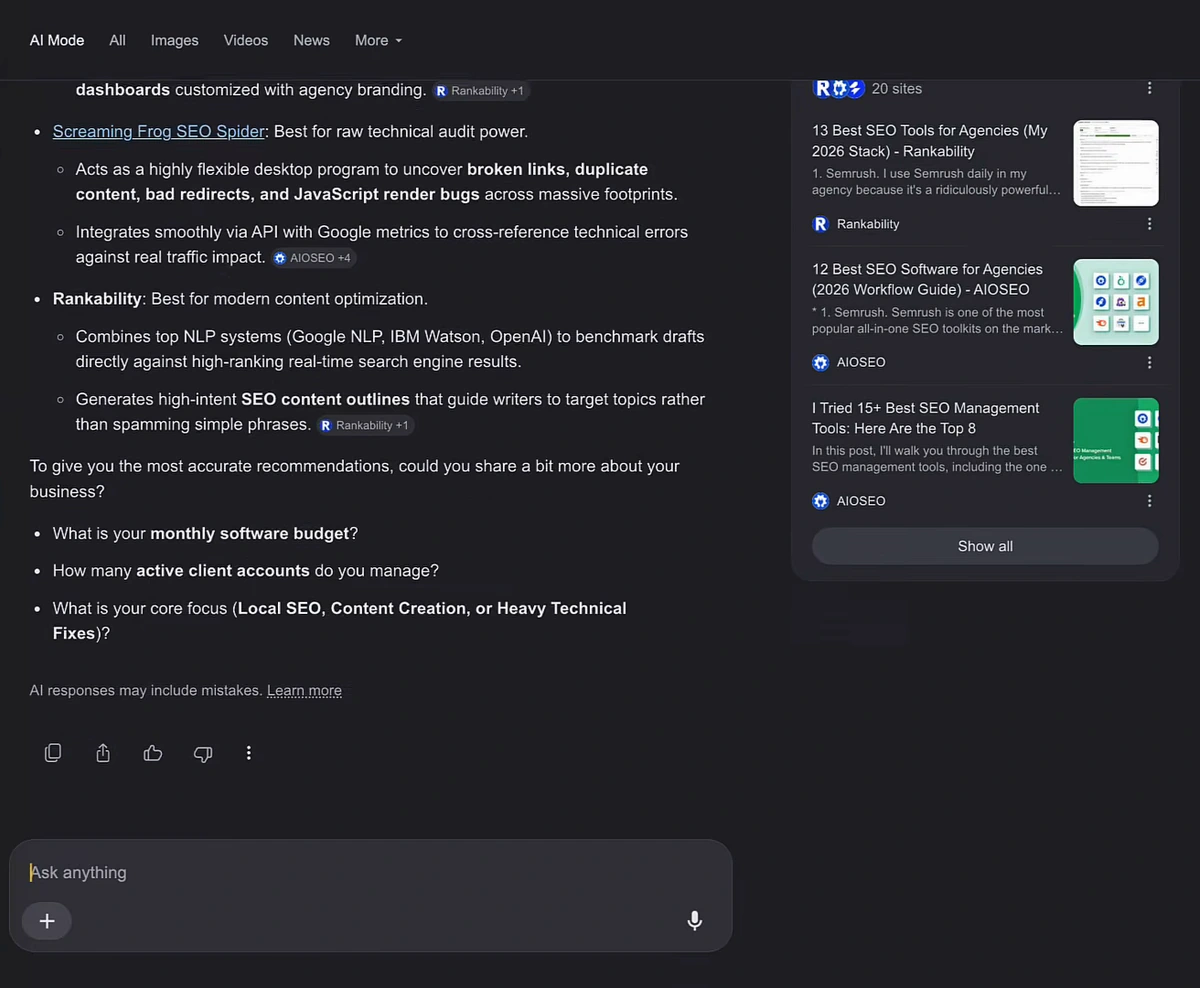The height and width of the screenshot is (988, 1200).
Task: Click thumbnail of Rankability article
Action: (x=1116, y=163)
